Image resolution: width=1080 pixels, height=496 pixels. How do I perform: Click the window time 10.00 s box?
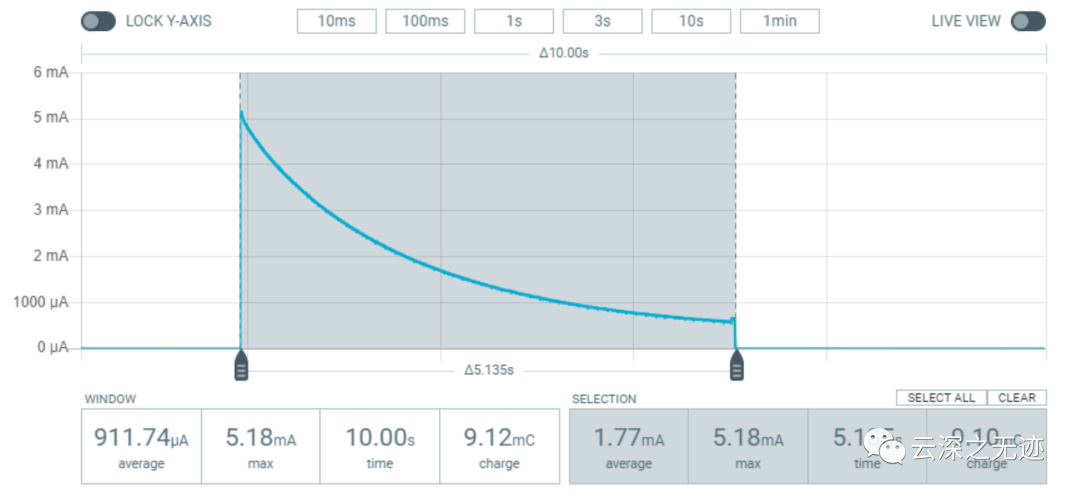tap(379, 446)
